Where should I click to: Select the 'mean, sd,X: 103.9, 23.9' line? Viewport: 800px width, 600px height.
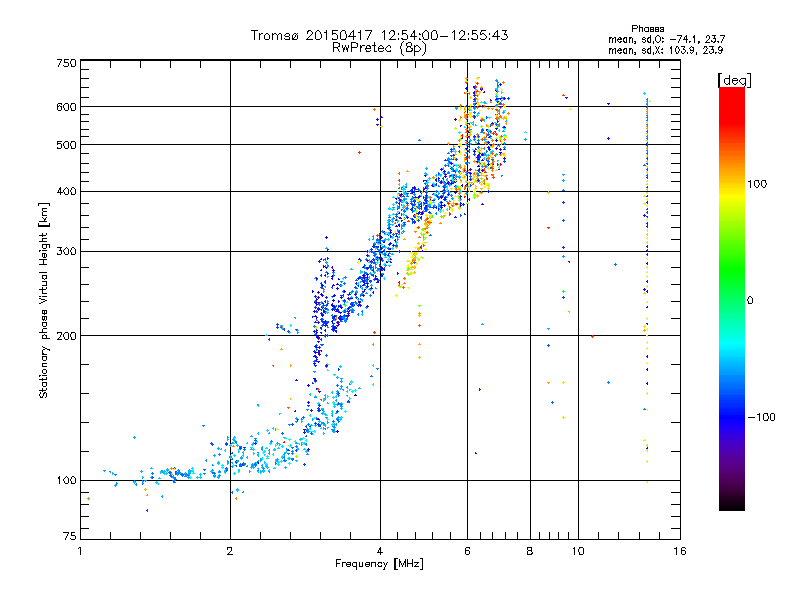(665, 50)
